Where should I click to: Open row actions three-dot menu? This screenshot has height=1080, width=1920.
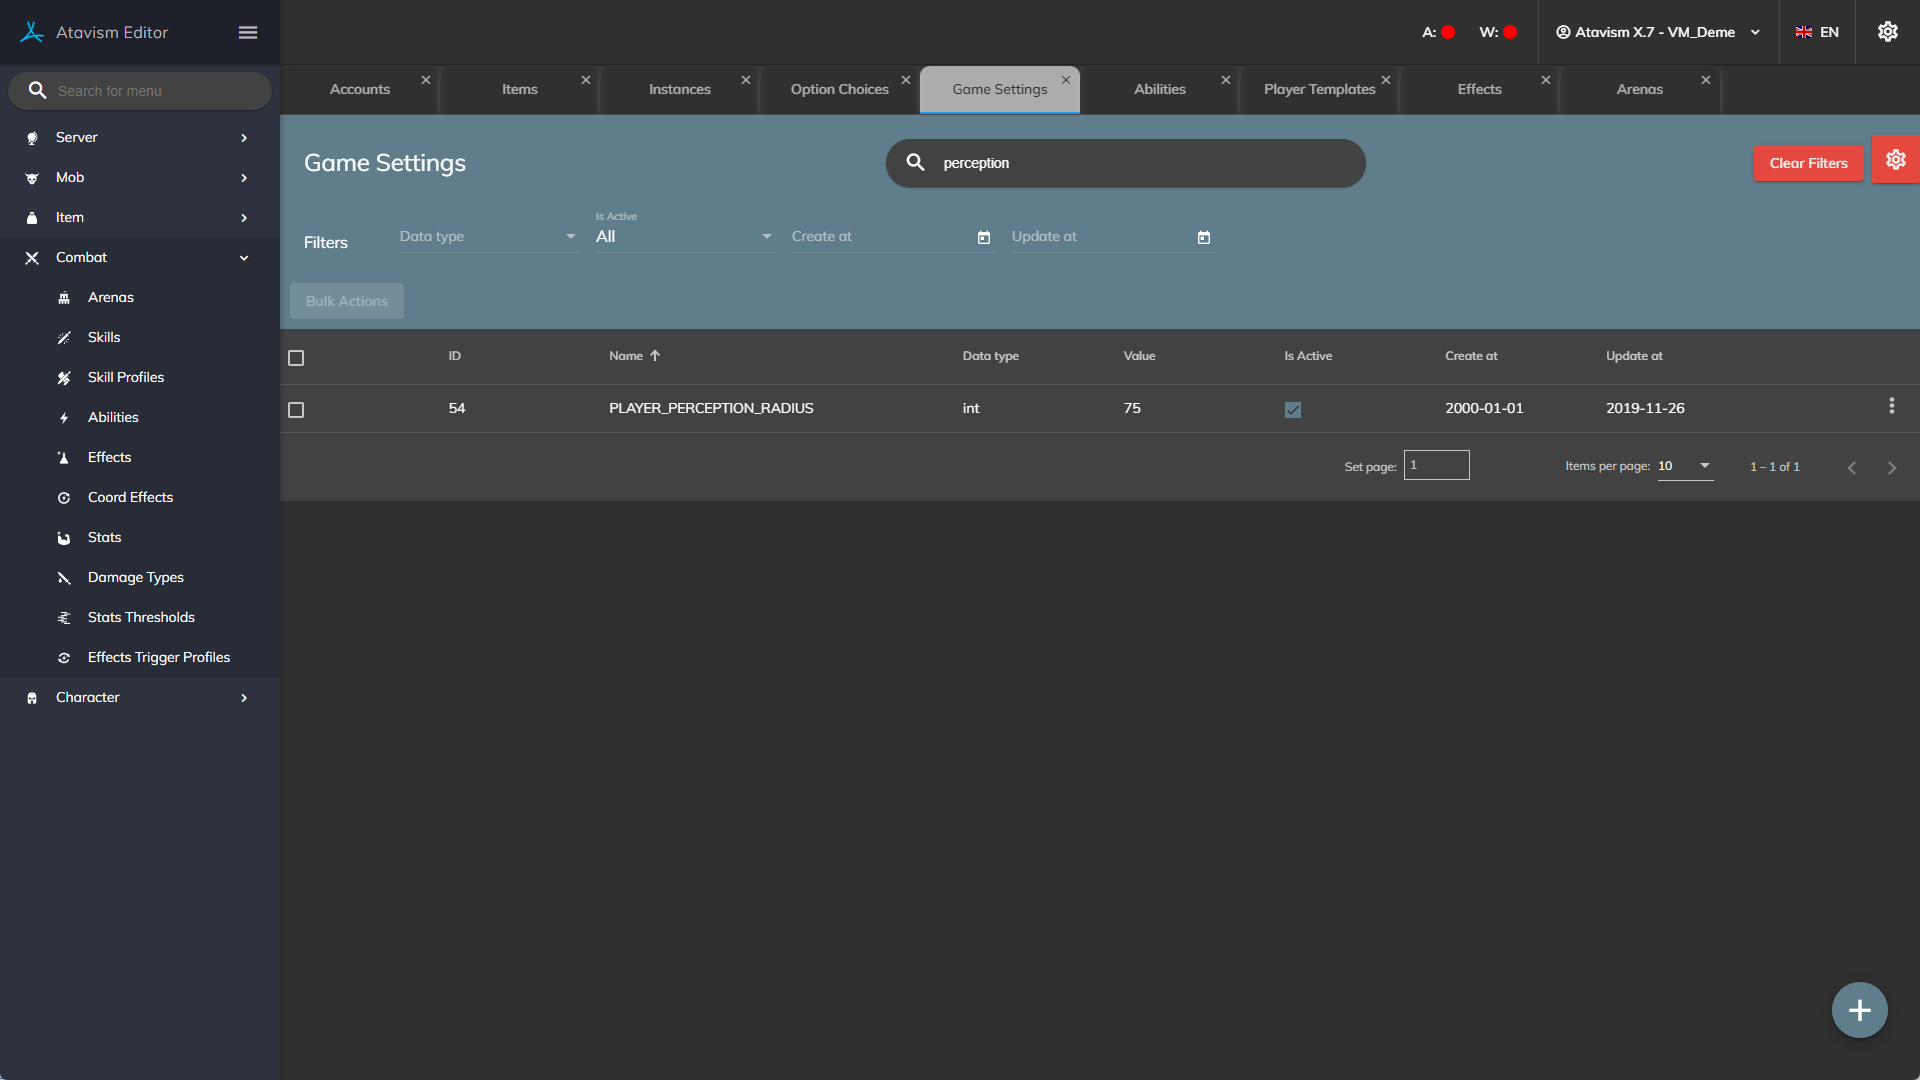[x=1891, y=406]
